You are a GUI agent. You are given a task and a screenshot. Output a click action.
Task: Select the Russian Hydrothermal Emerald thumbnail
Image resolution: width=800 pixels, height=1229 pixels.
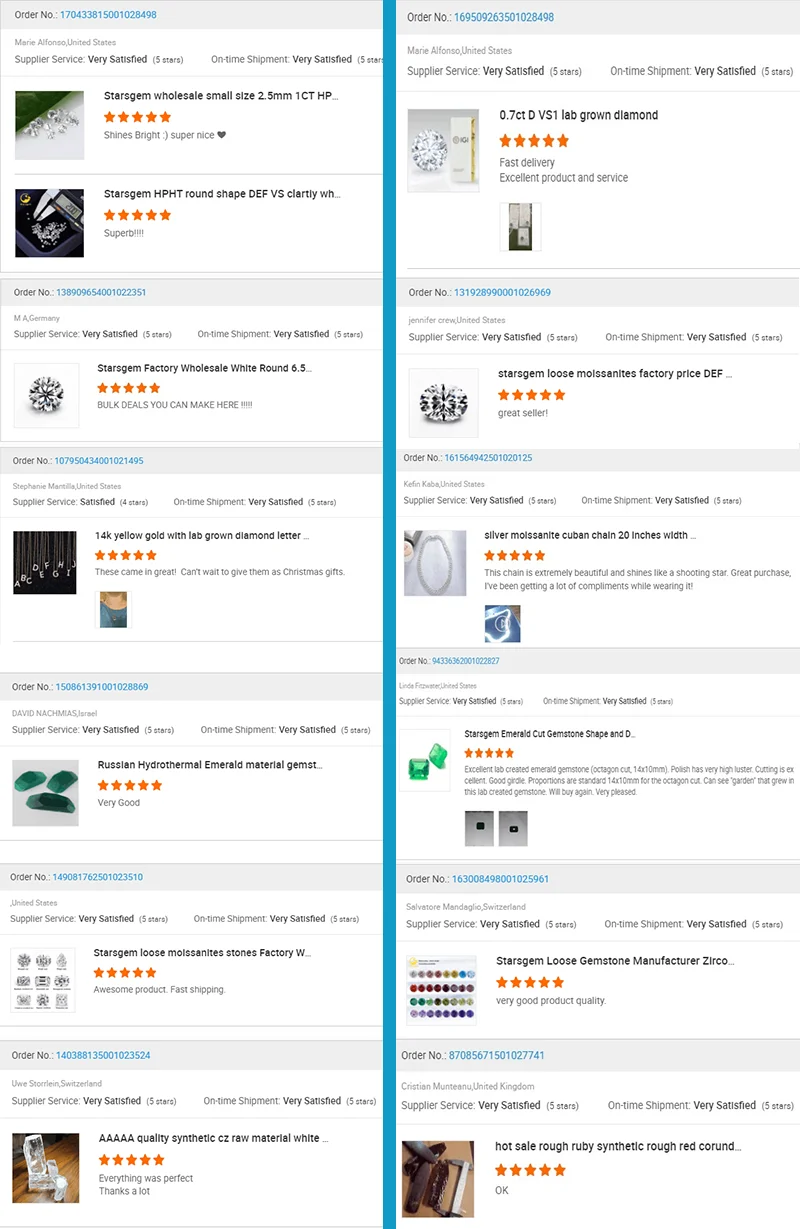[x=45, y=792]
